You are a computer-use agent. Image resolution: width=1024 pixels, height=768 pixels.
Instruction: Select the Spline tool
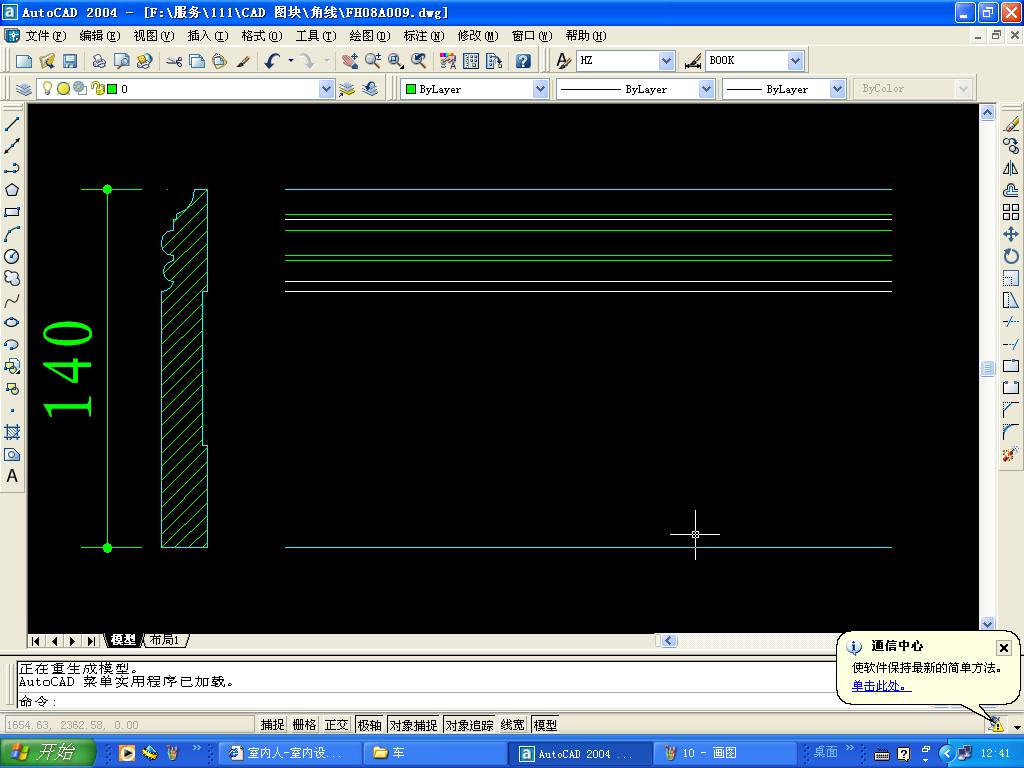tap(12, 300)
